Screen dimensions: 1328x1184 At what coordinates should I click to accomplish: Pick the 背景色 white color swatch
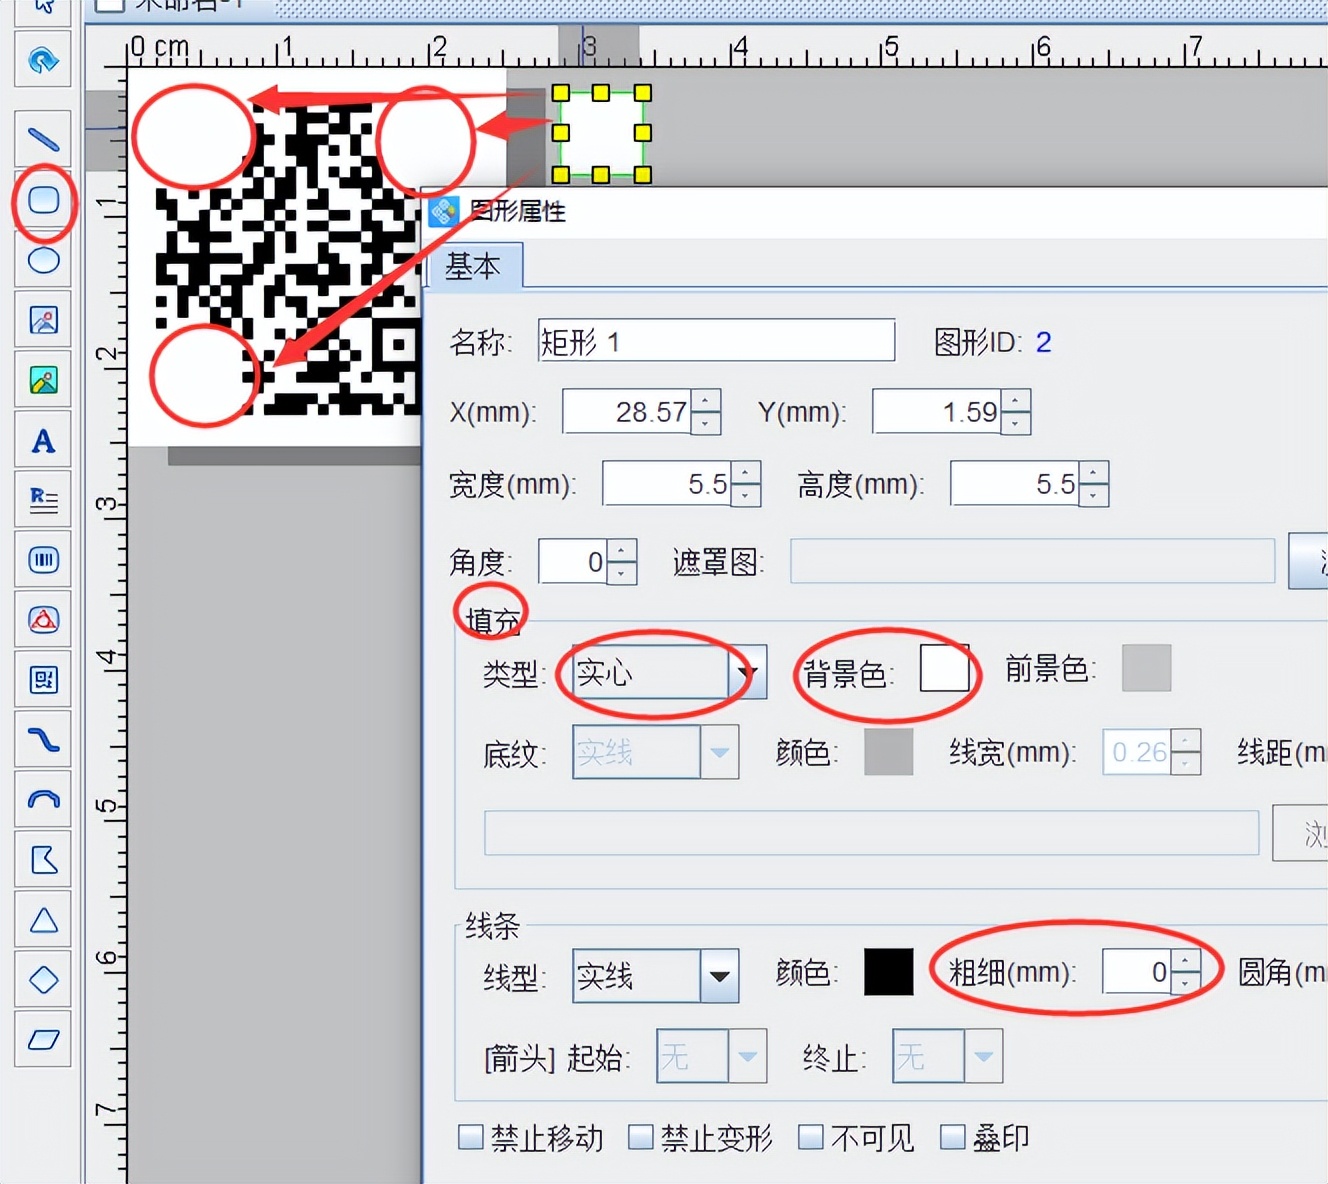click(944, 668)
